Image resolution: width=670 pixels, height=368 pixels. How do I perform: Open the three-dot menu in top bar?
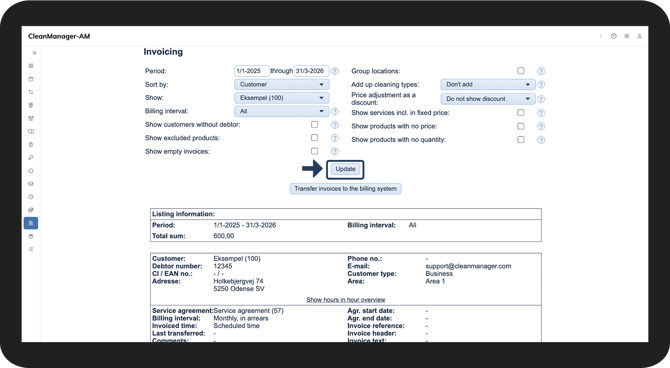pos(600,36)
